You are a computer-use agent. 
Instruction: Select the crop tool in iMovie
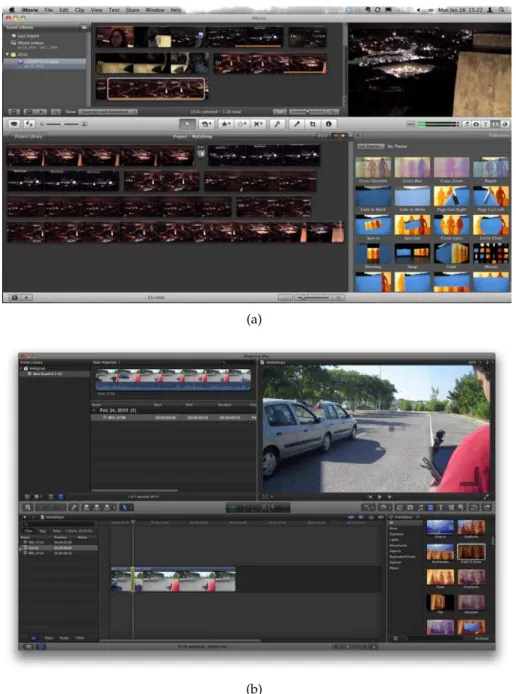313,124
